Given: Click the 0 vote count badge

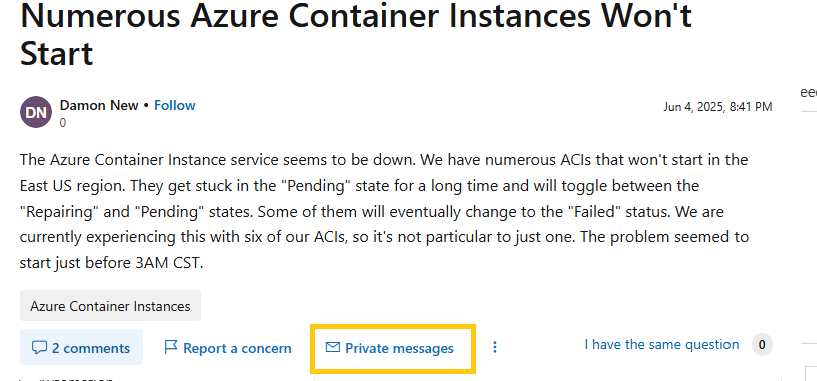Looking at the screenshot, I should coord(762,345).
